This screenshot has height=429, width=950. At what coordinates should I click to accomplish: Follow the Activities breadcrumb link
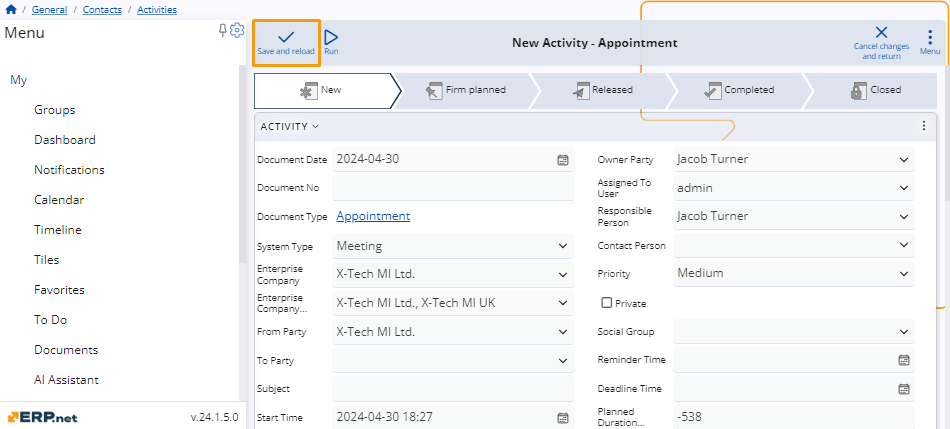157,10
